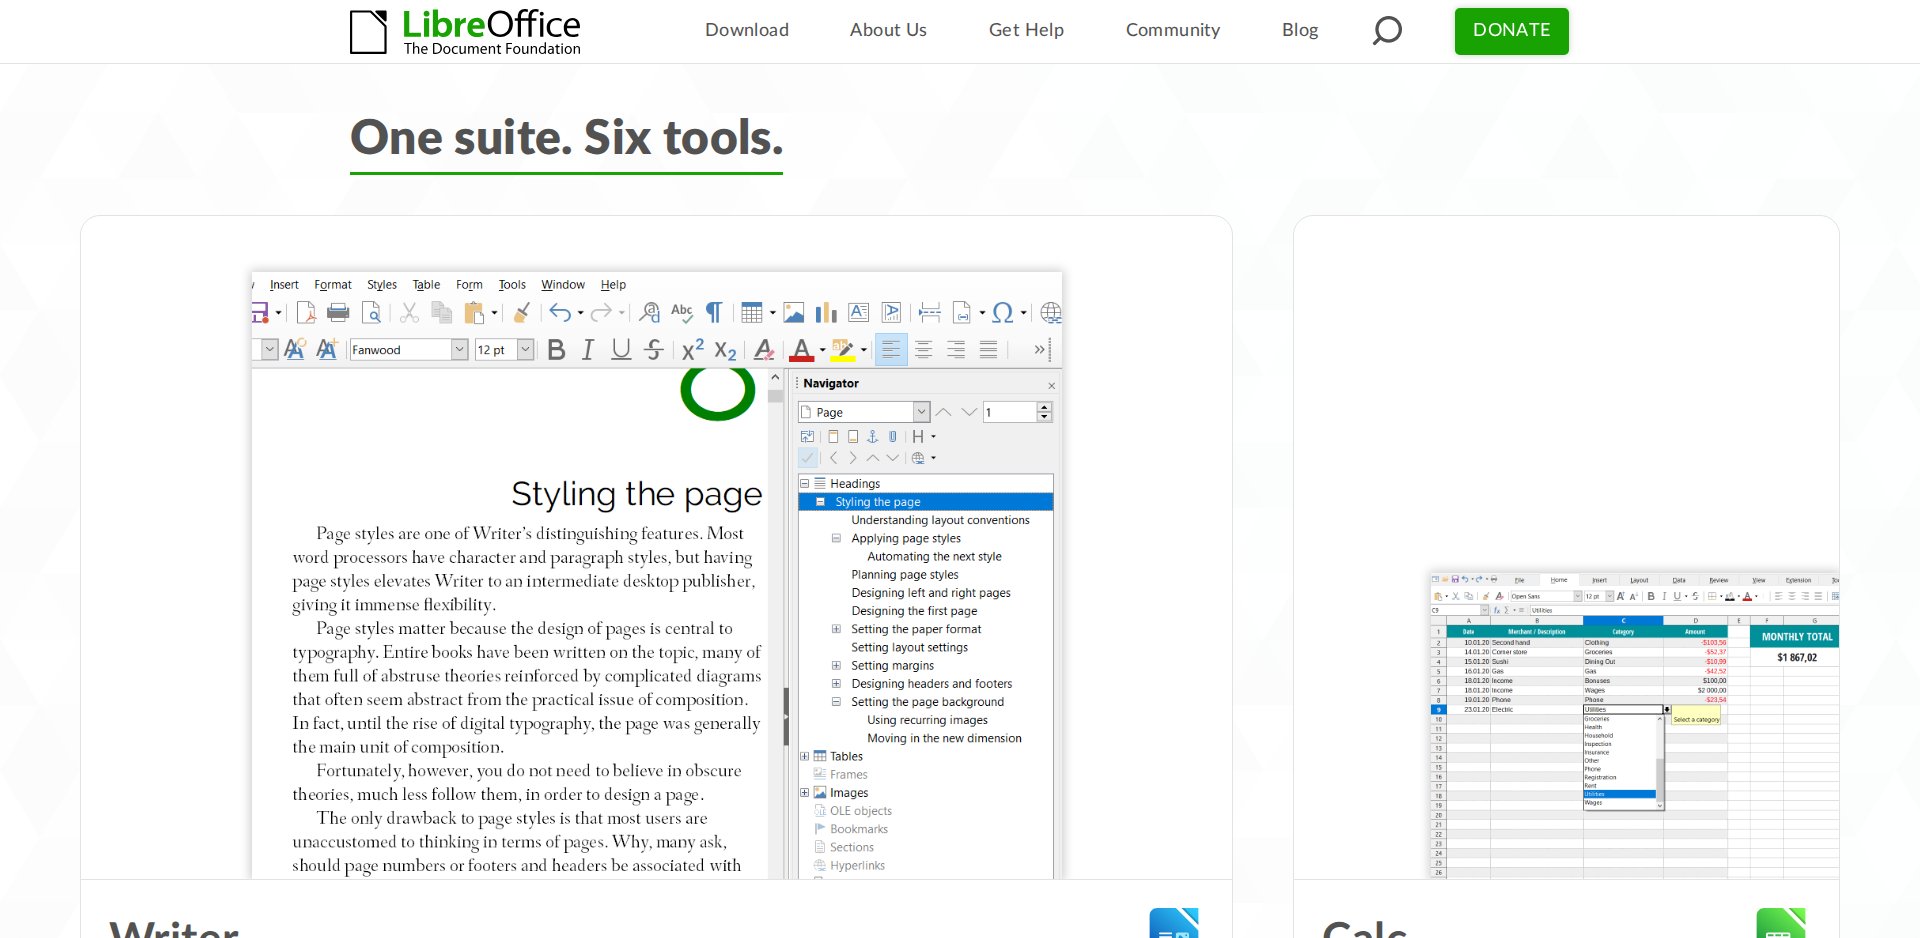Click the Undo arrow icon

(x=560, y=313)
